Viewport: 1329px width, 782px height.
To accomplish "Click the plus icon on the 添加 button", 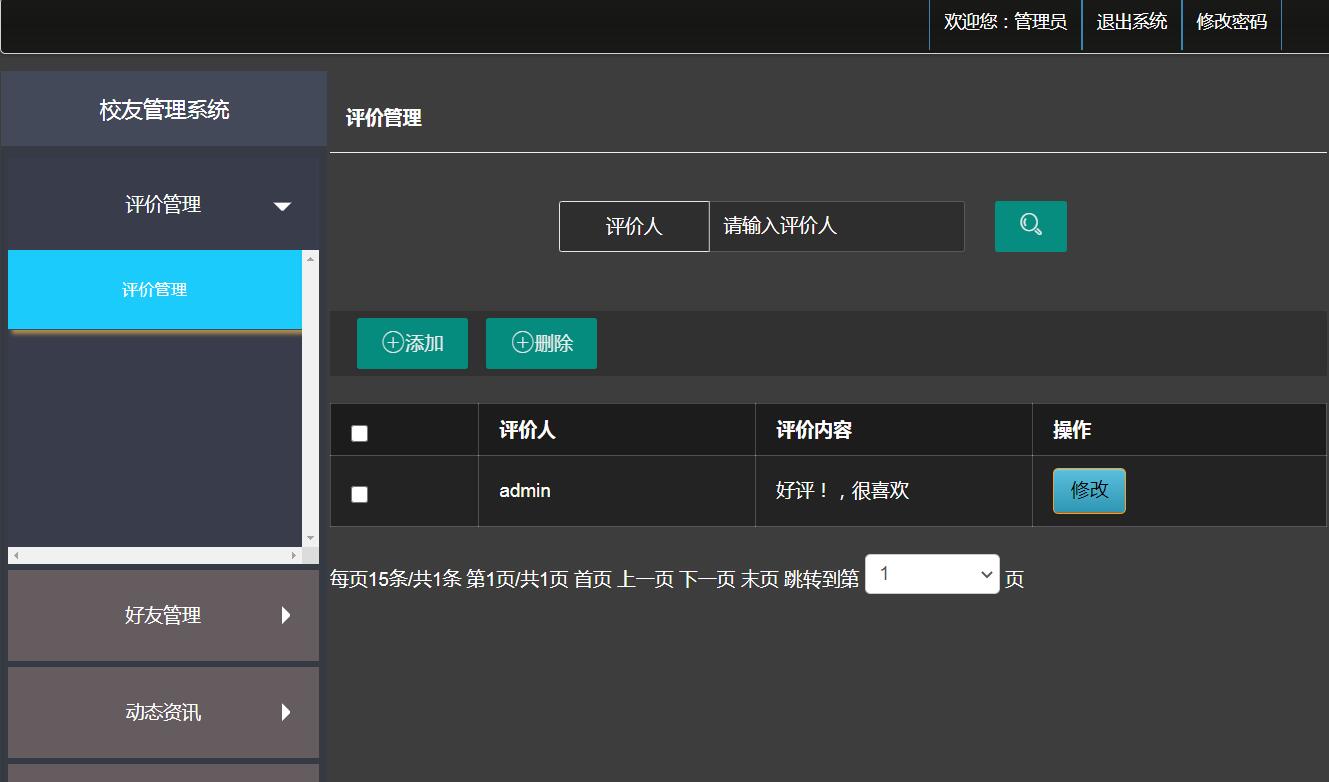I will [x=392, y=343].
